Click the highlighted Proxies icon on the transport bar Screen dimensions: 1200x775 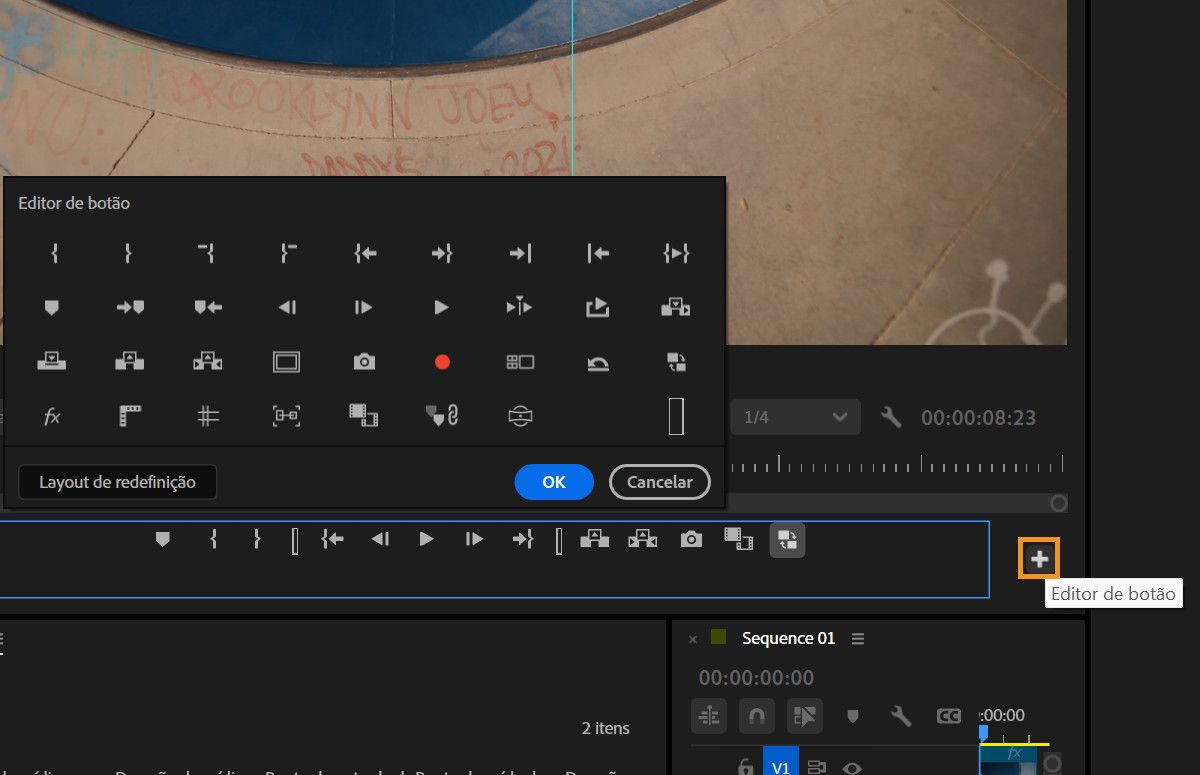coord(786,539)
